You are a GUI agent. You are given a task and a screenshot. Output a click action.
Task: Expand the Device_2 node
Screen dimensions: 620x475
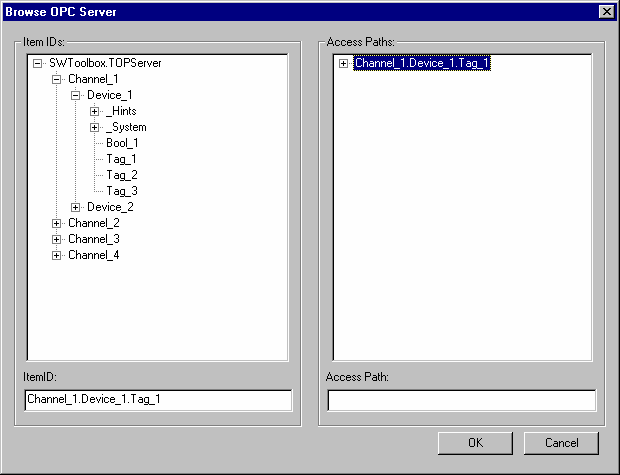76,207
